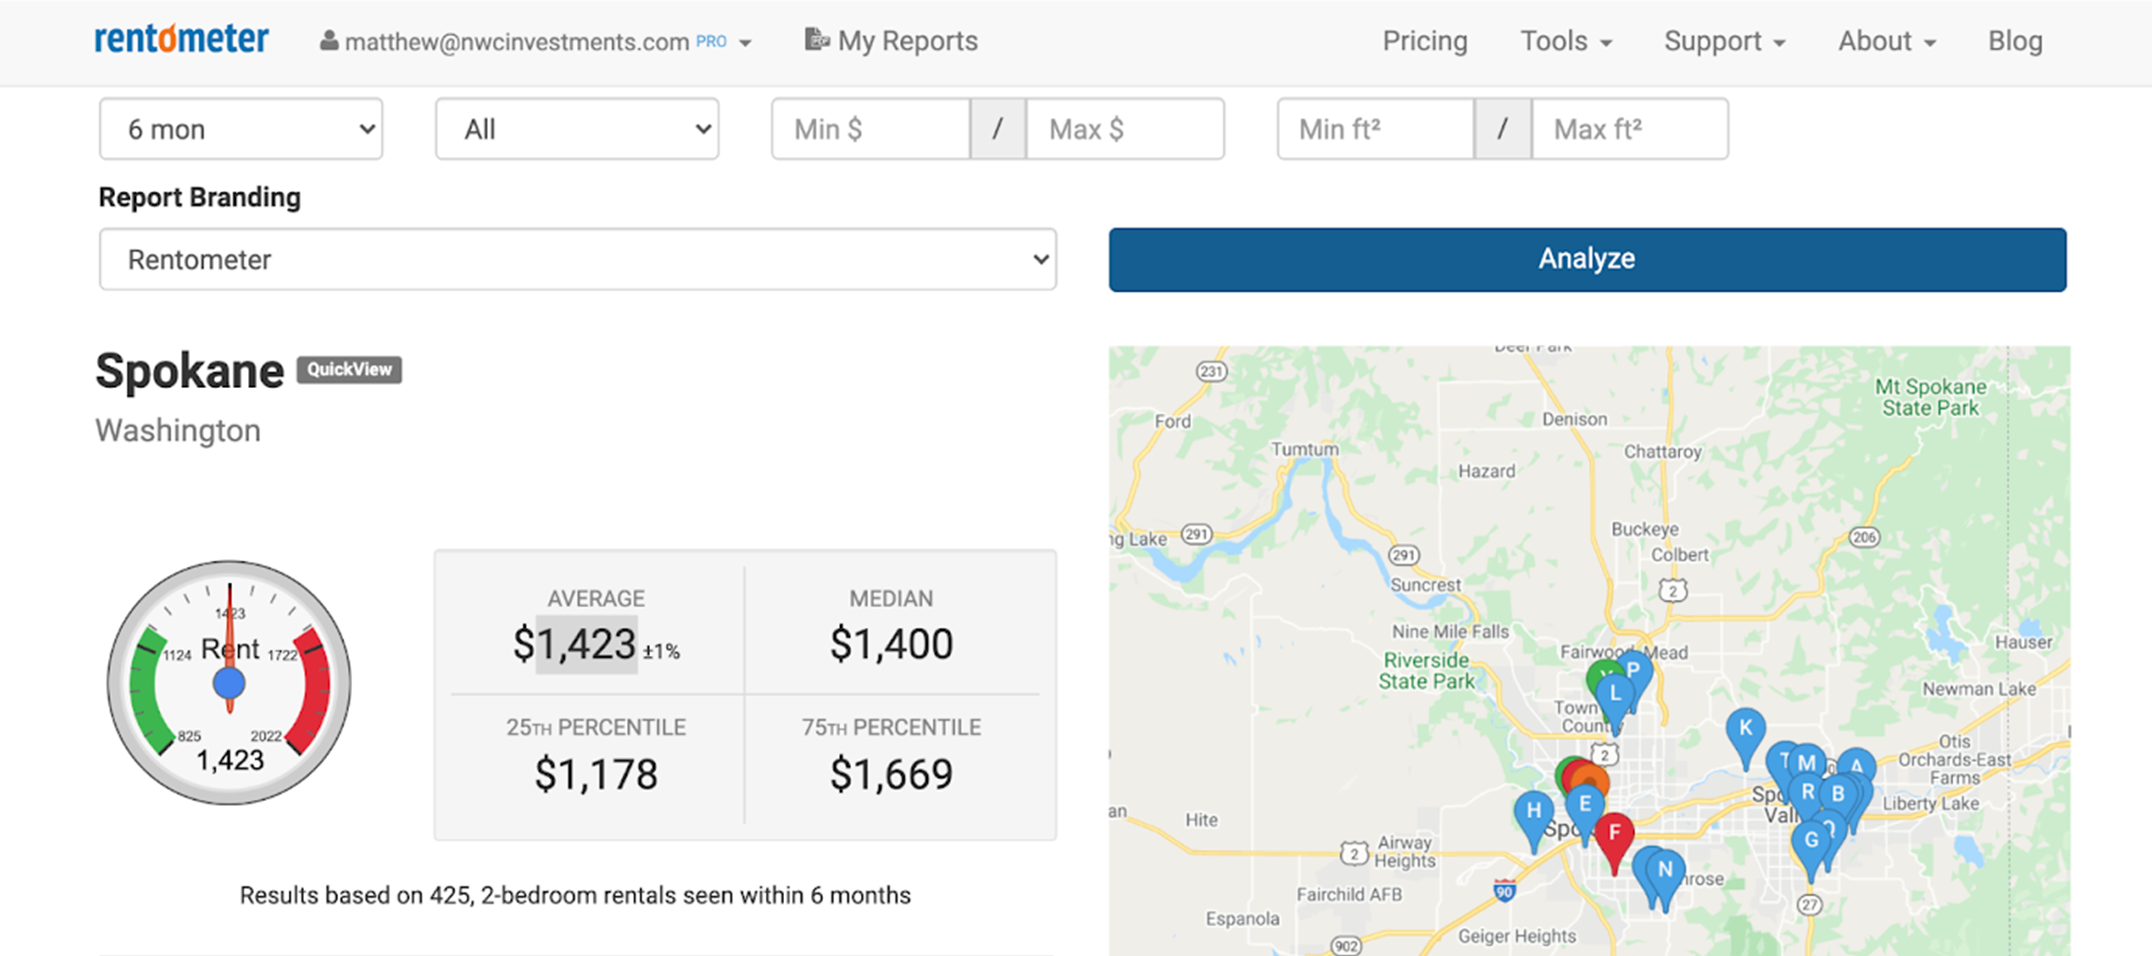Select map marker N
Viewport: 2152px width, 956px height.
point(1665,878)
